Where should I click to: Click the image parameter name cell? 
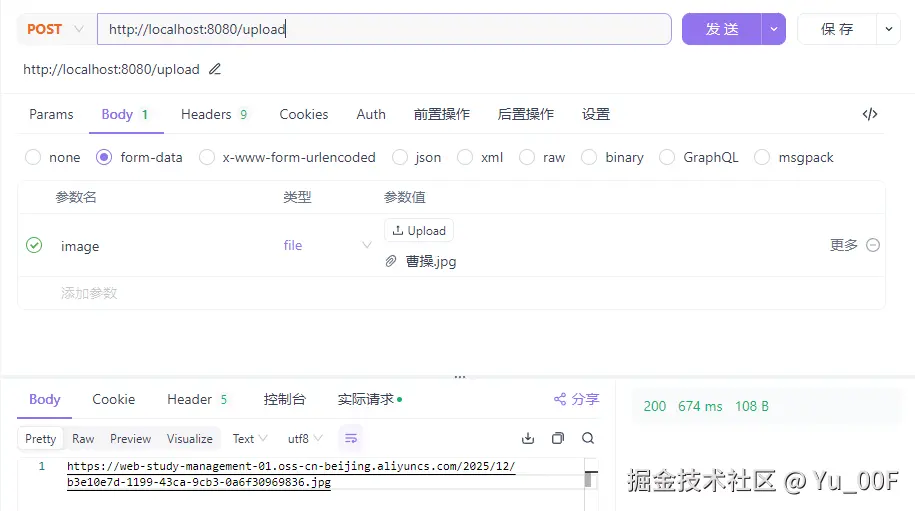80,246
